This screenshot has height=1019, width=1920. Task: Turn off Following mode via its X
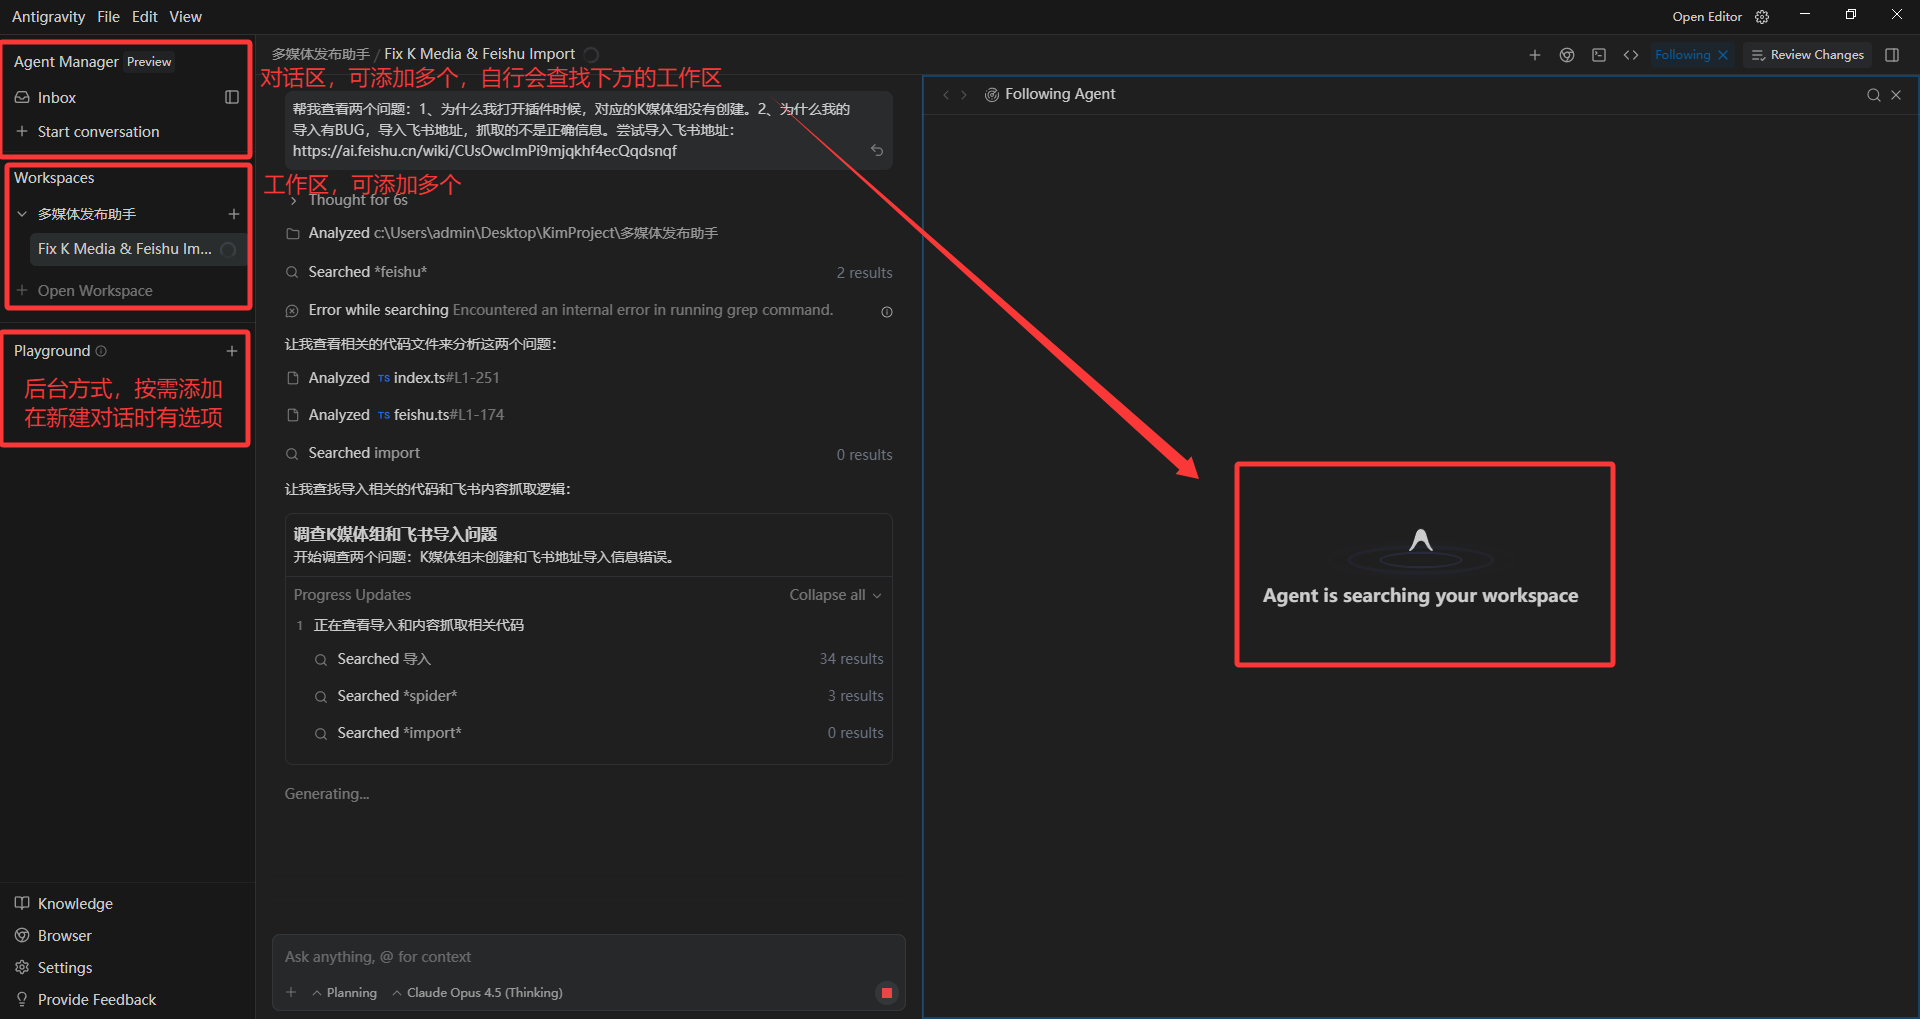(x=1723, y=55)
